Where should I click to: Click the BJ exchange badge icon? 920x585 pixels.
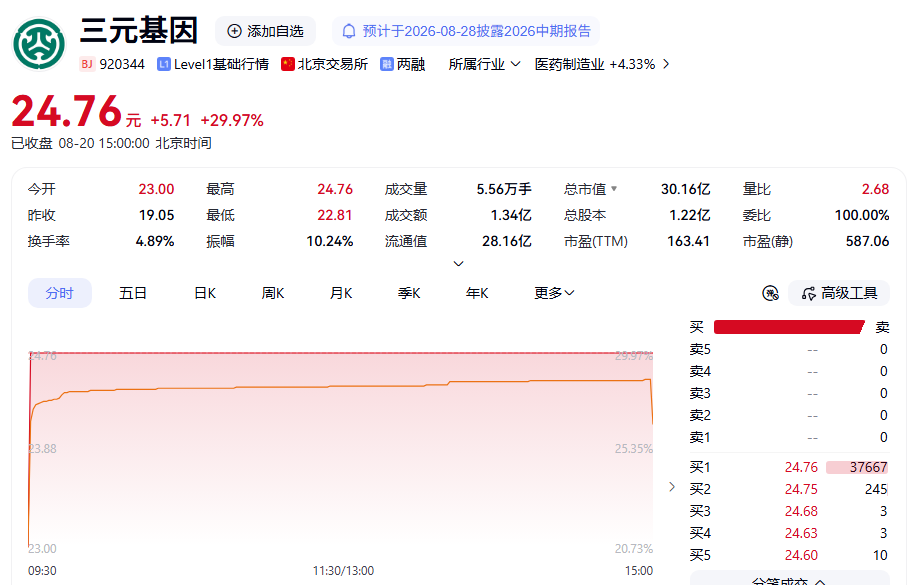tap(87, 64)
